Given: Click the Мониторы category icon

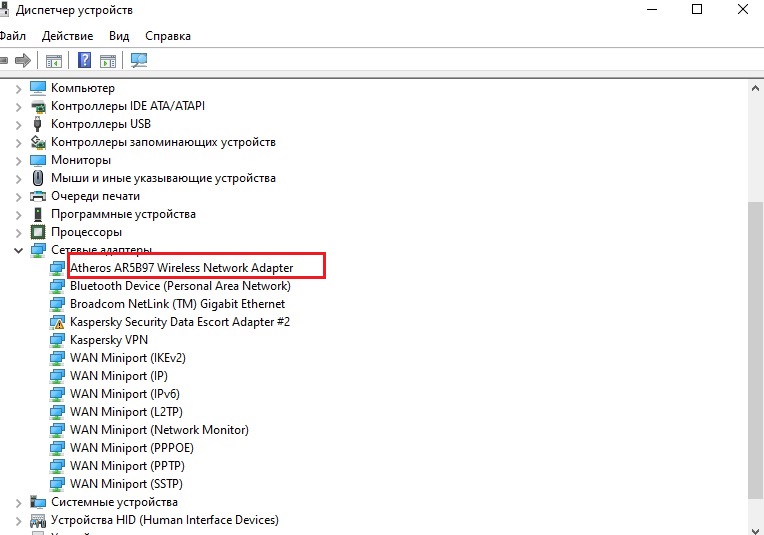Looking at the screenshot, I should (x=38, y=160).
